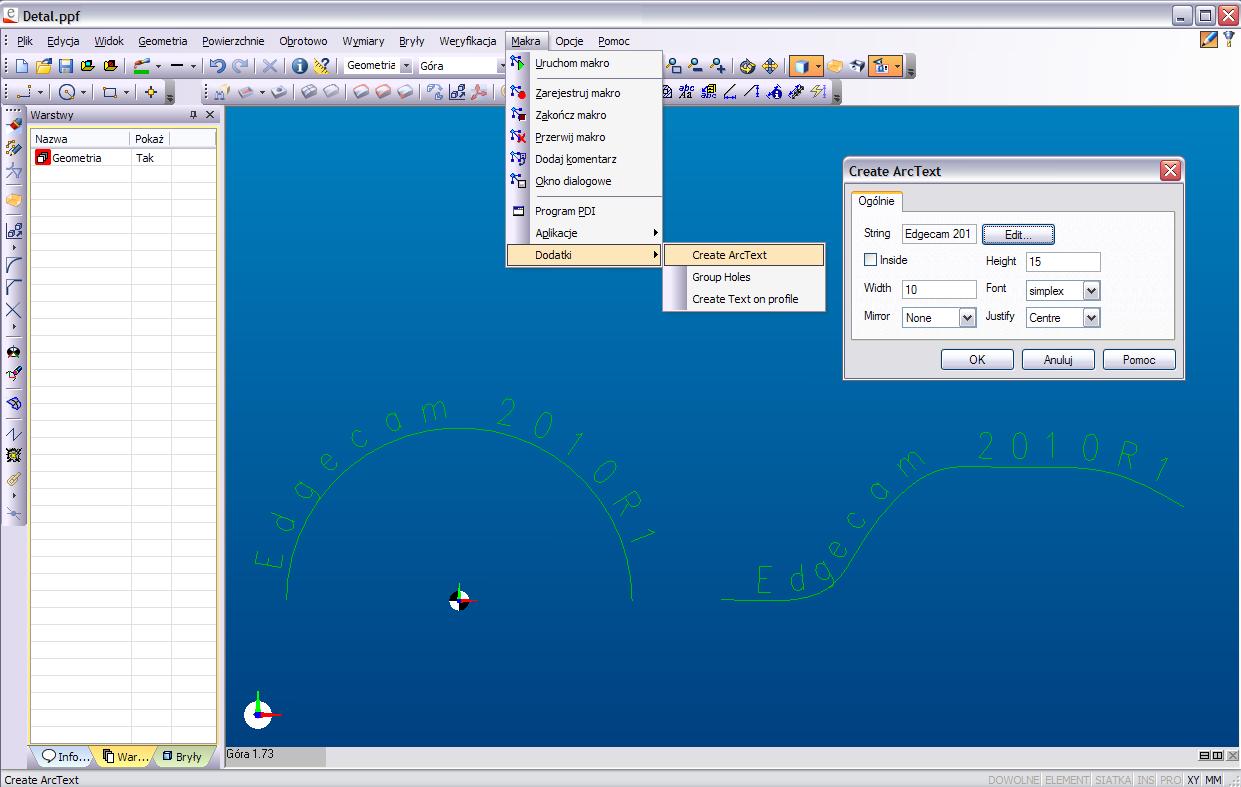Open the Geometria menu in menu bar
1241x787 pixels.
[x=163, y=41]
